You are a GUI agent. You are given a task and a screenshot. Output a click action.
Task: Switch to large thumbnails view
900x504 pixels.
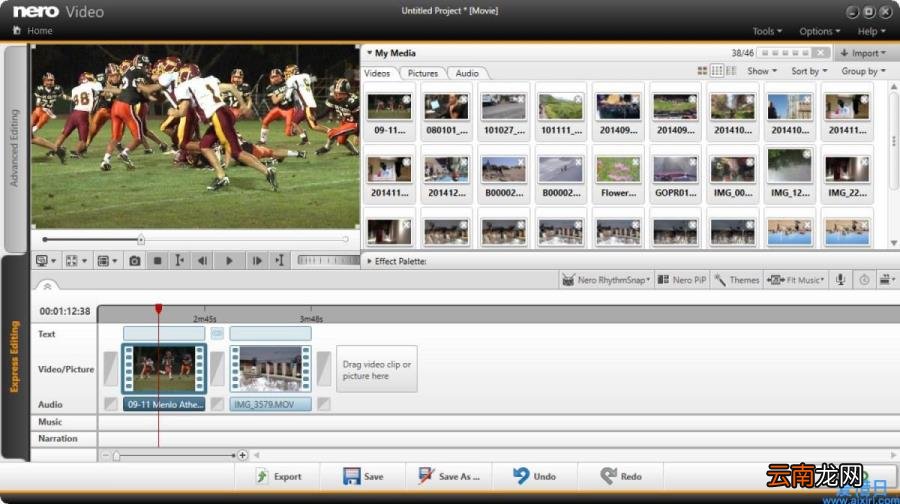point(702,71)
